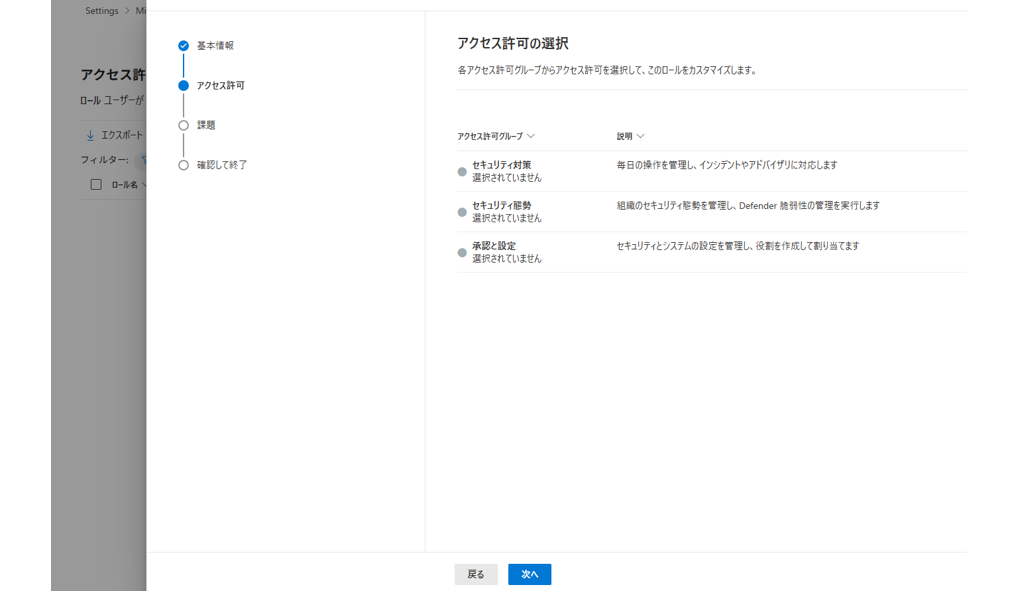The height and width of the screenshot is (591, 1024).
Task: Tick the checkbox next to ロール名
Action: (x=96, y=185)
